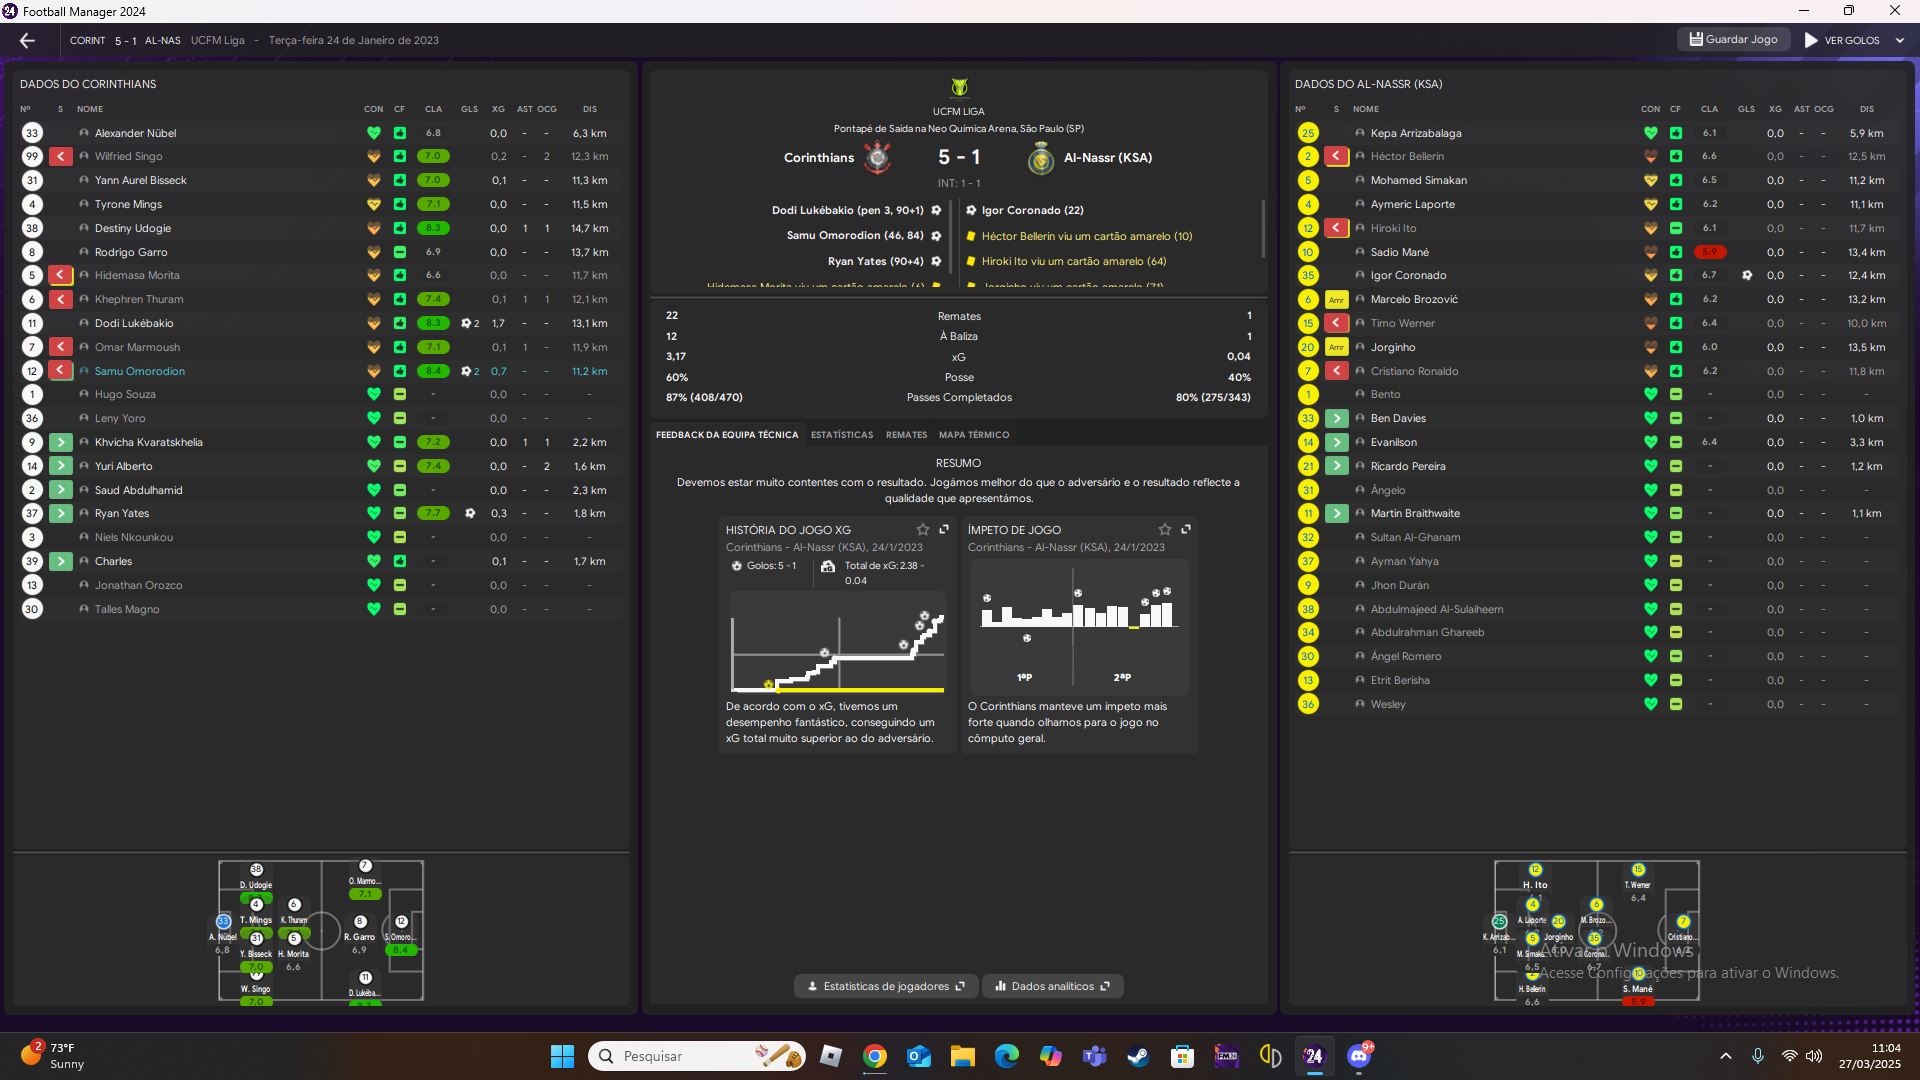Click the back arrow icon

click(27, 40)
